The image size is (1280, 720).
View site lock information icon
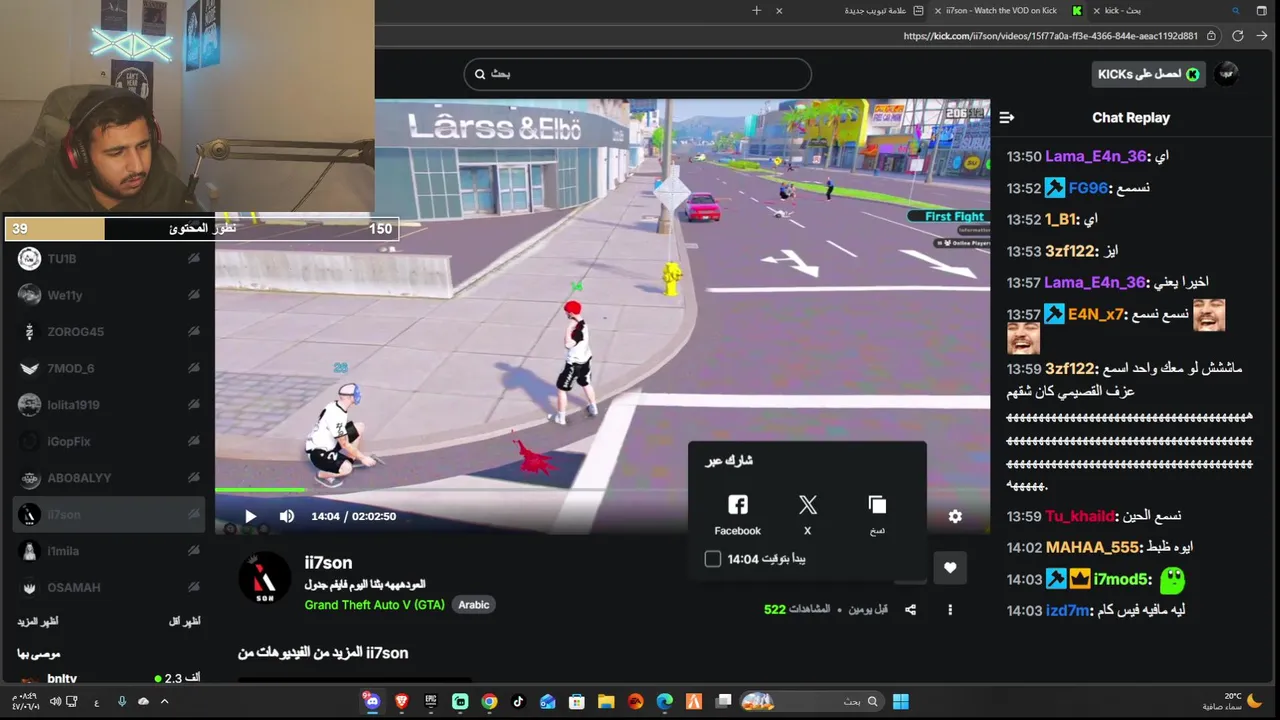1211,36
